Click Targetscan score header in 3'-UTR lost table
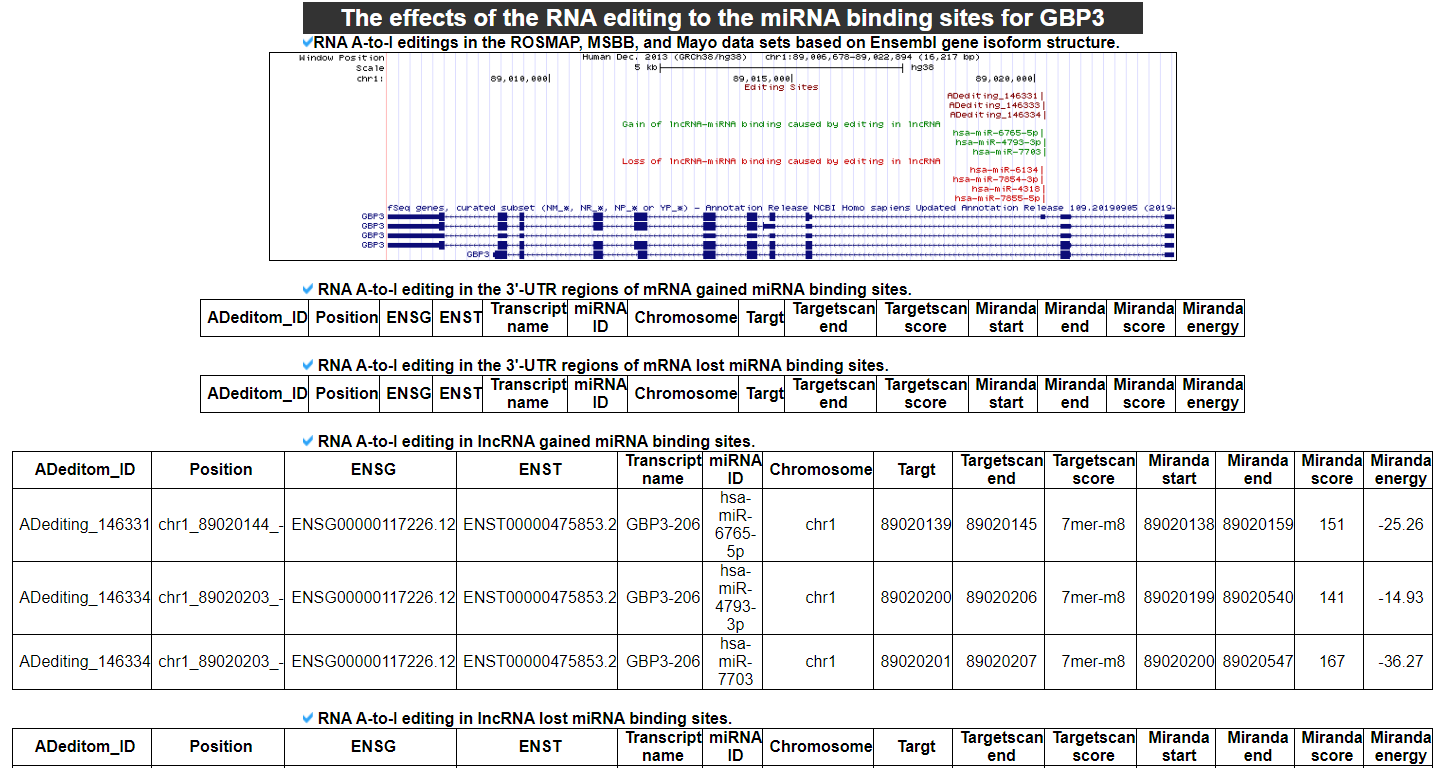This screenshot has width=1447, height=768. (x=925, y=393)
